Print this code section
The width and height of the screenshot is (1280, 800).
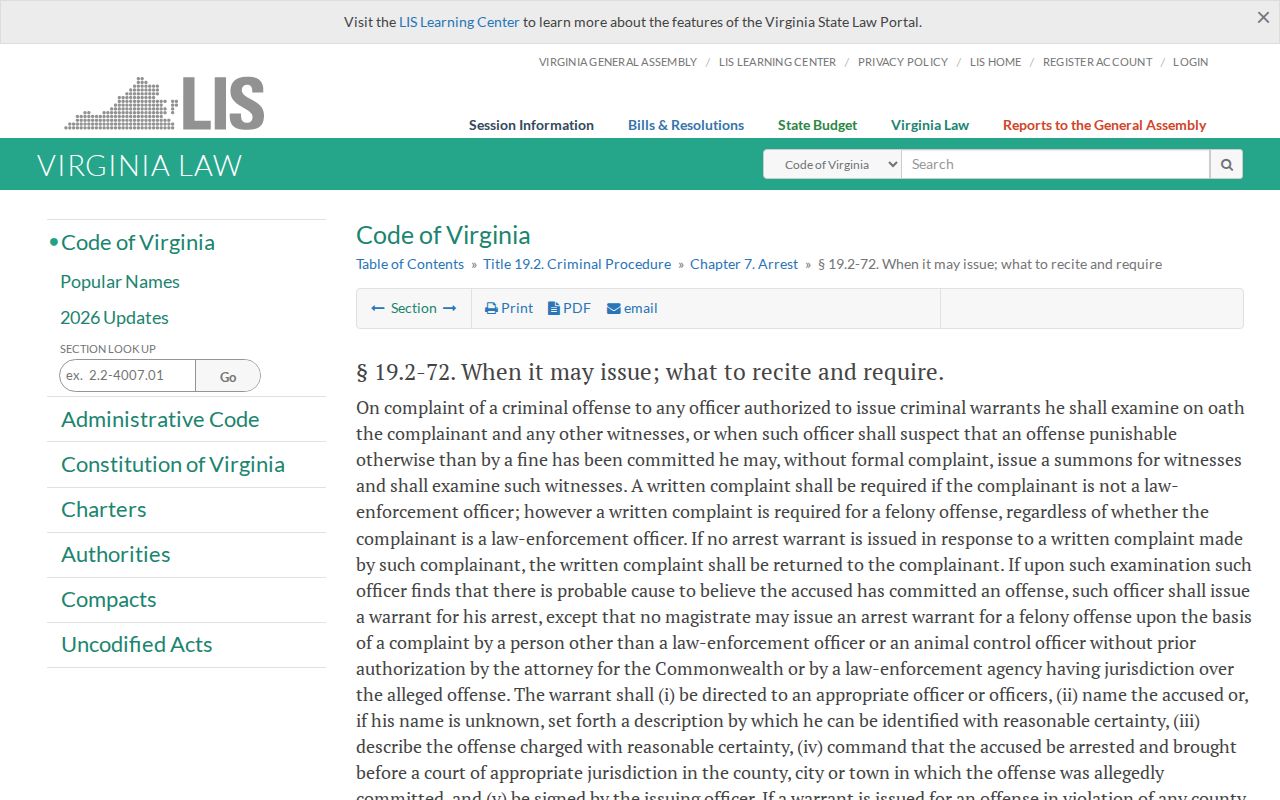[509, 308]
